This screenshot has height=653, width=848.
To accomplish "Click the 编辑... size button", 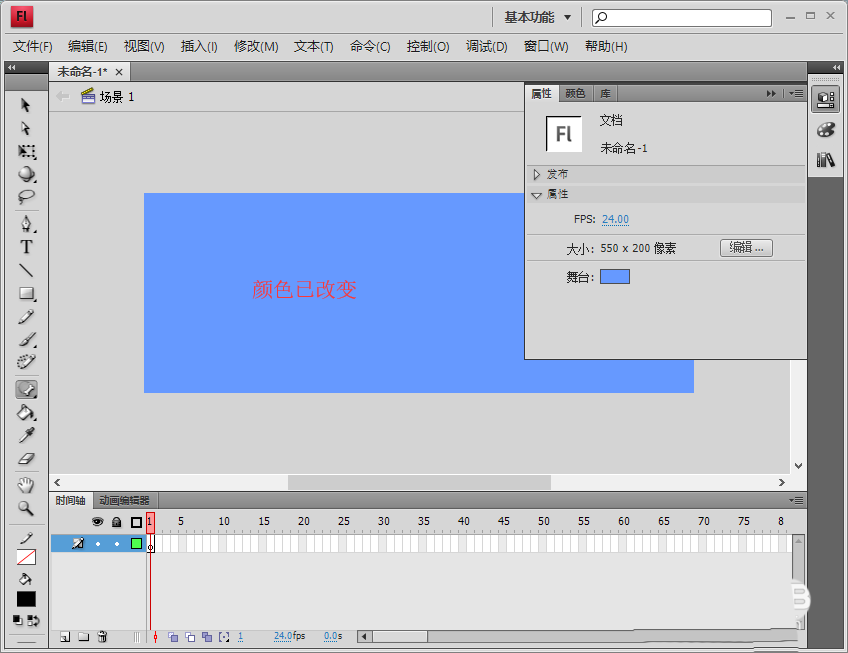I will coord(746,248).
